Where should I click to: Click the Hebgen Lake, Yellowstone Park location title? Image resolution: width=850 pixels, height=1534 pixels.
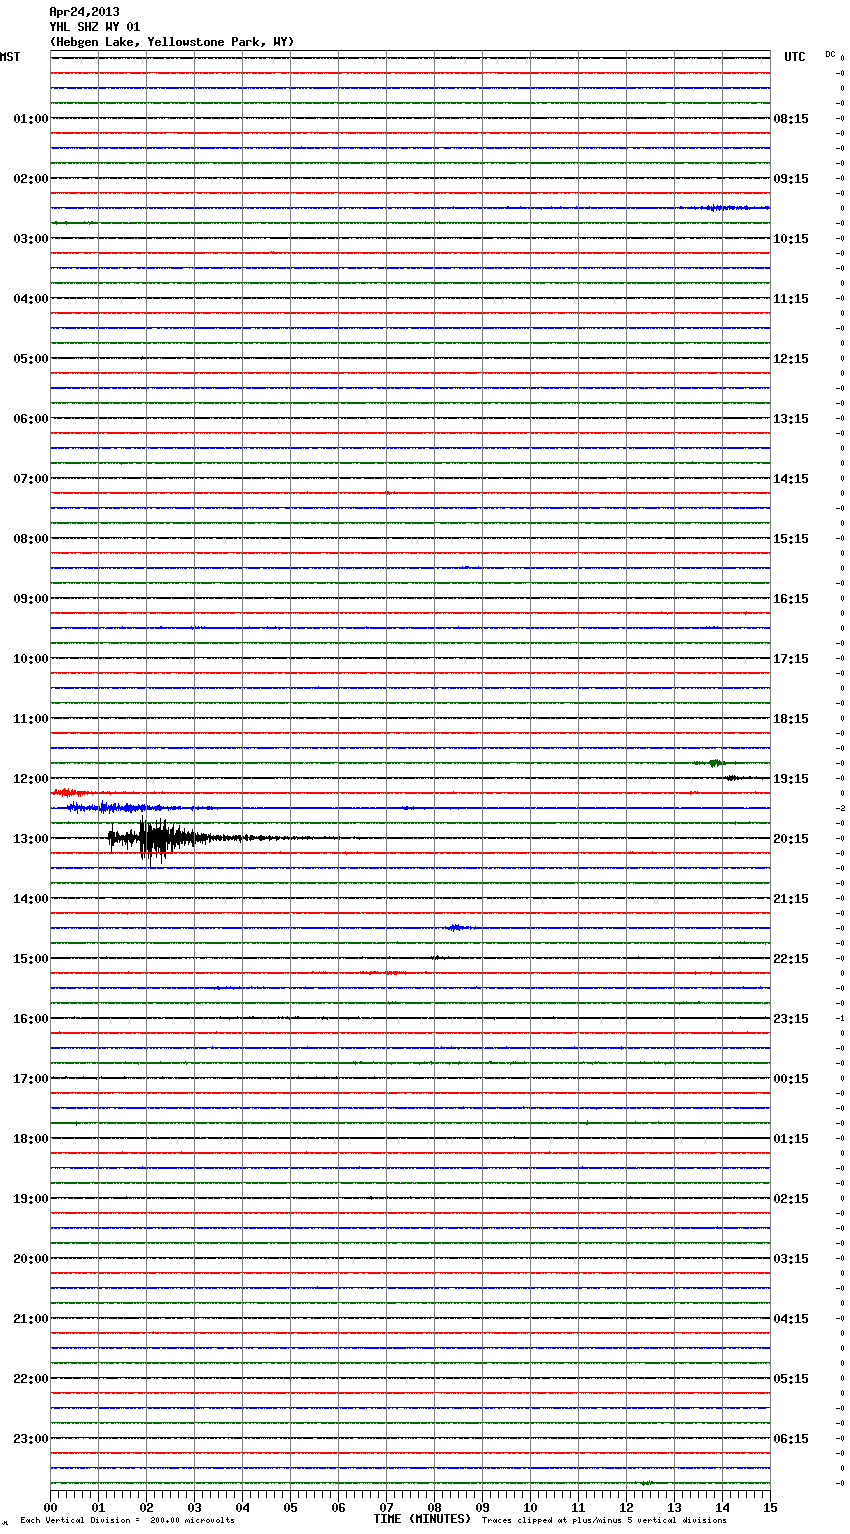click(172, 42)
